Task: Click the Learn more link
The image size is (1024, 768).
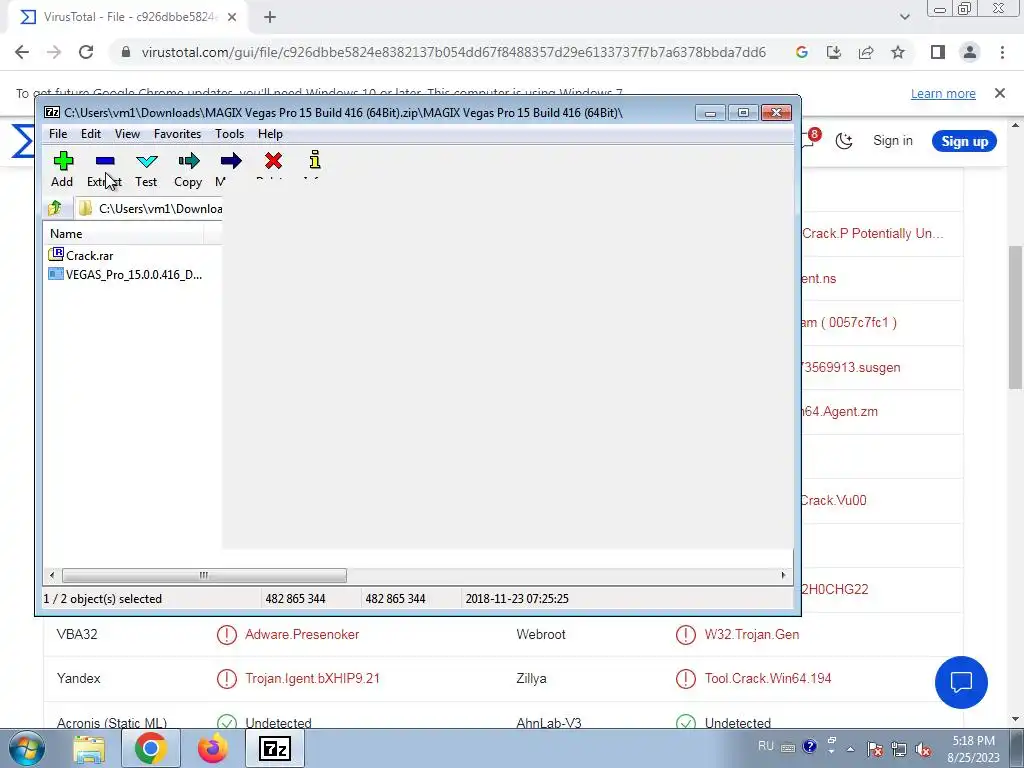Action: 943,93
